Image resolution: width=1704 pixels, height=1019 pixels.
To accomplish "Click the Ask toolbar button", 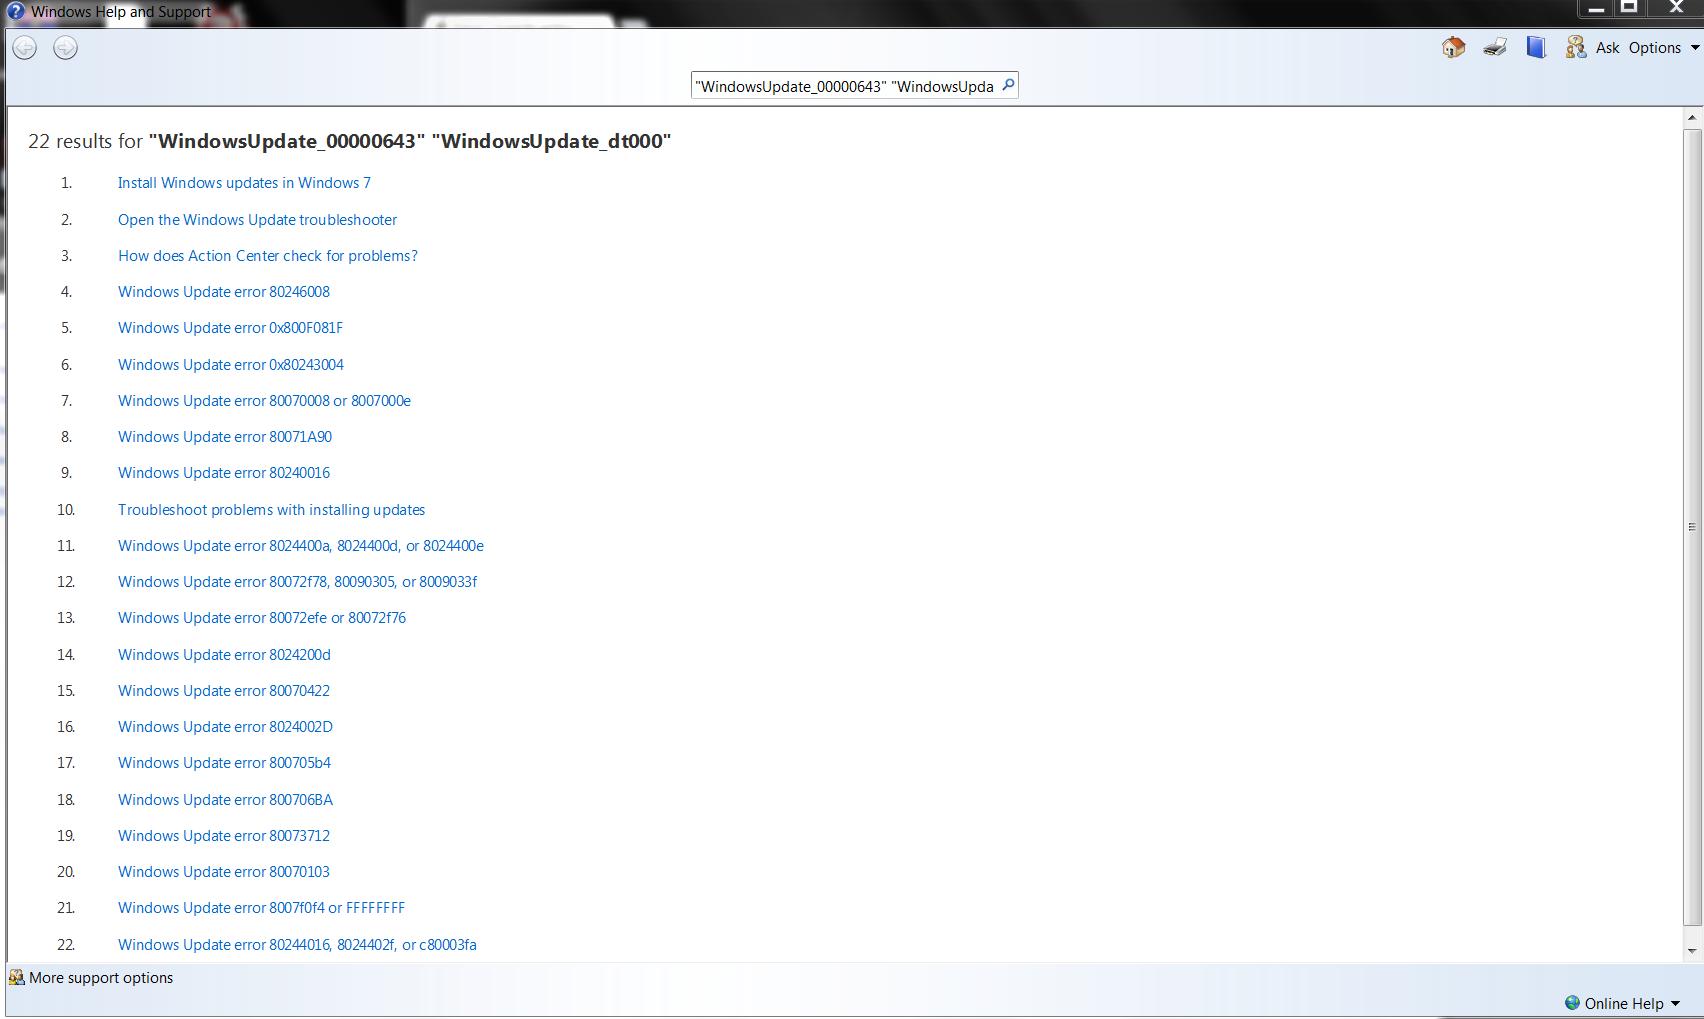I will [1607, 47].
